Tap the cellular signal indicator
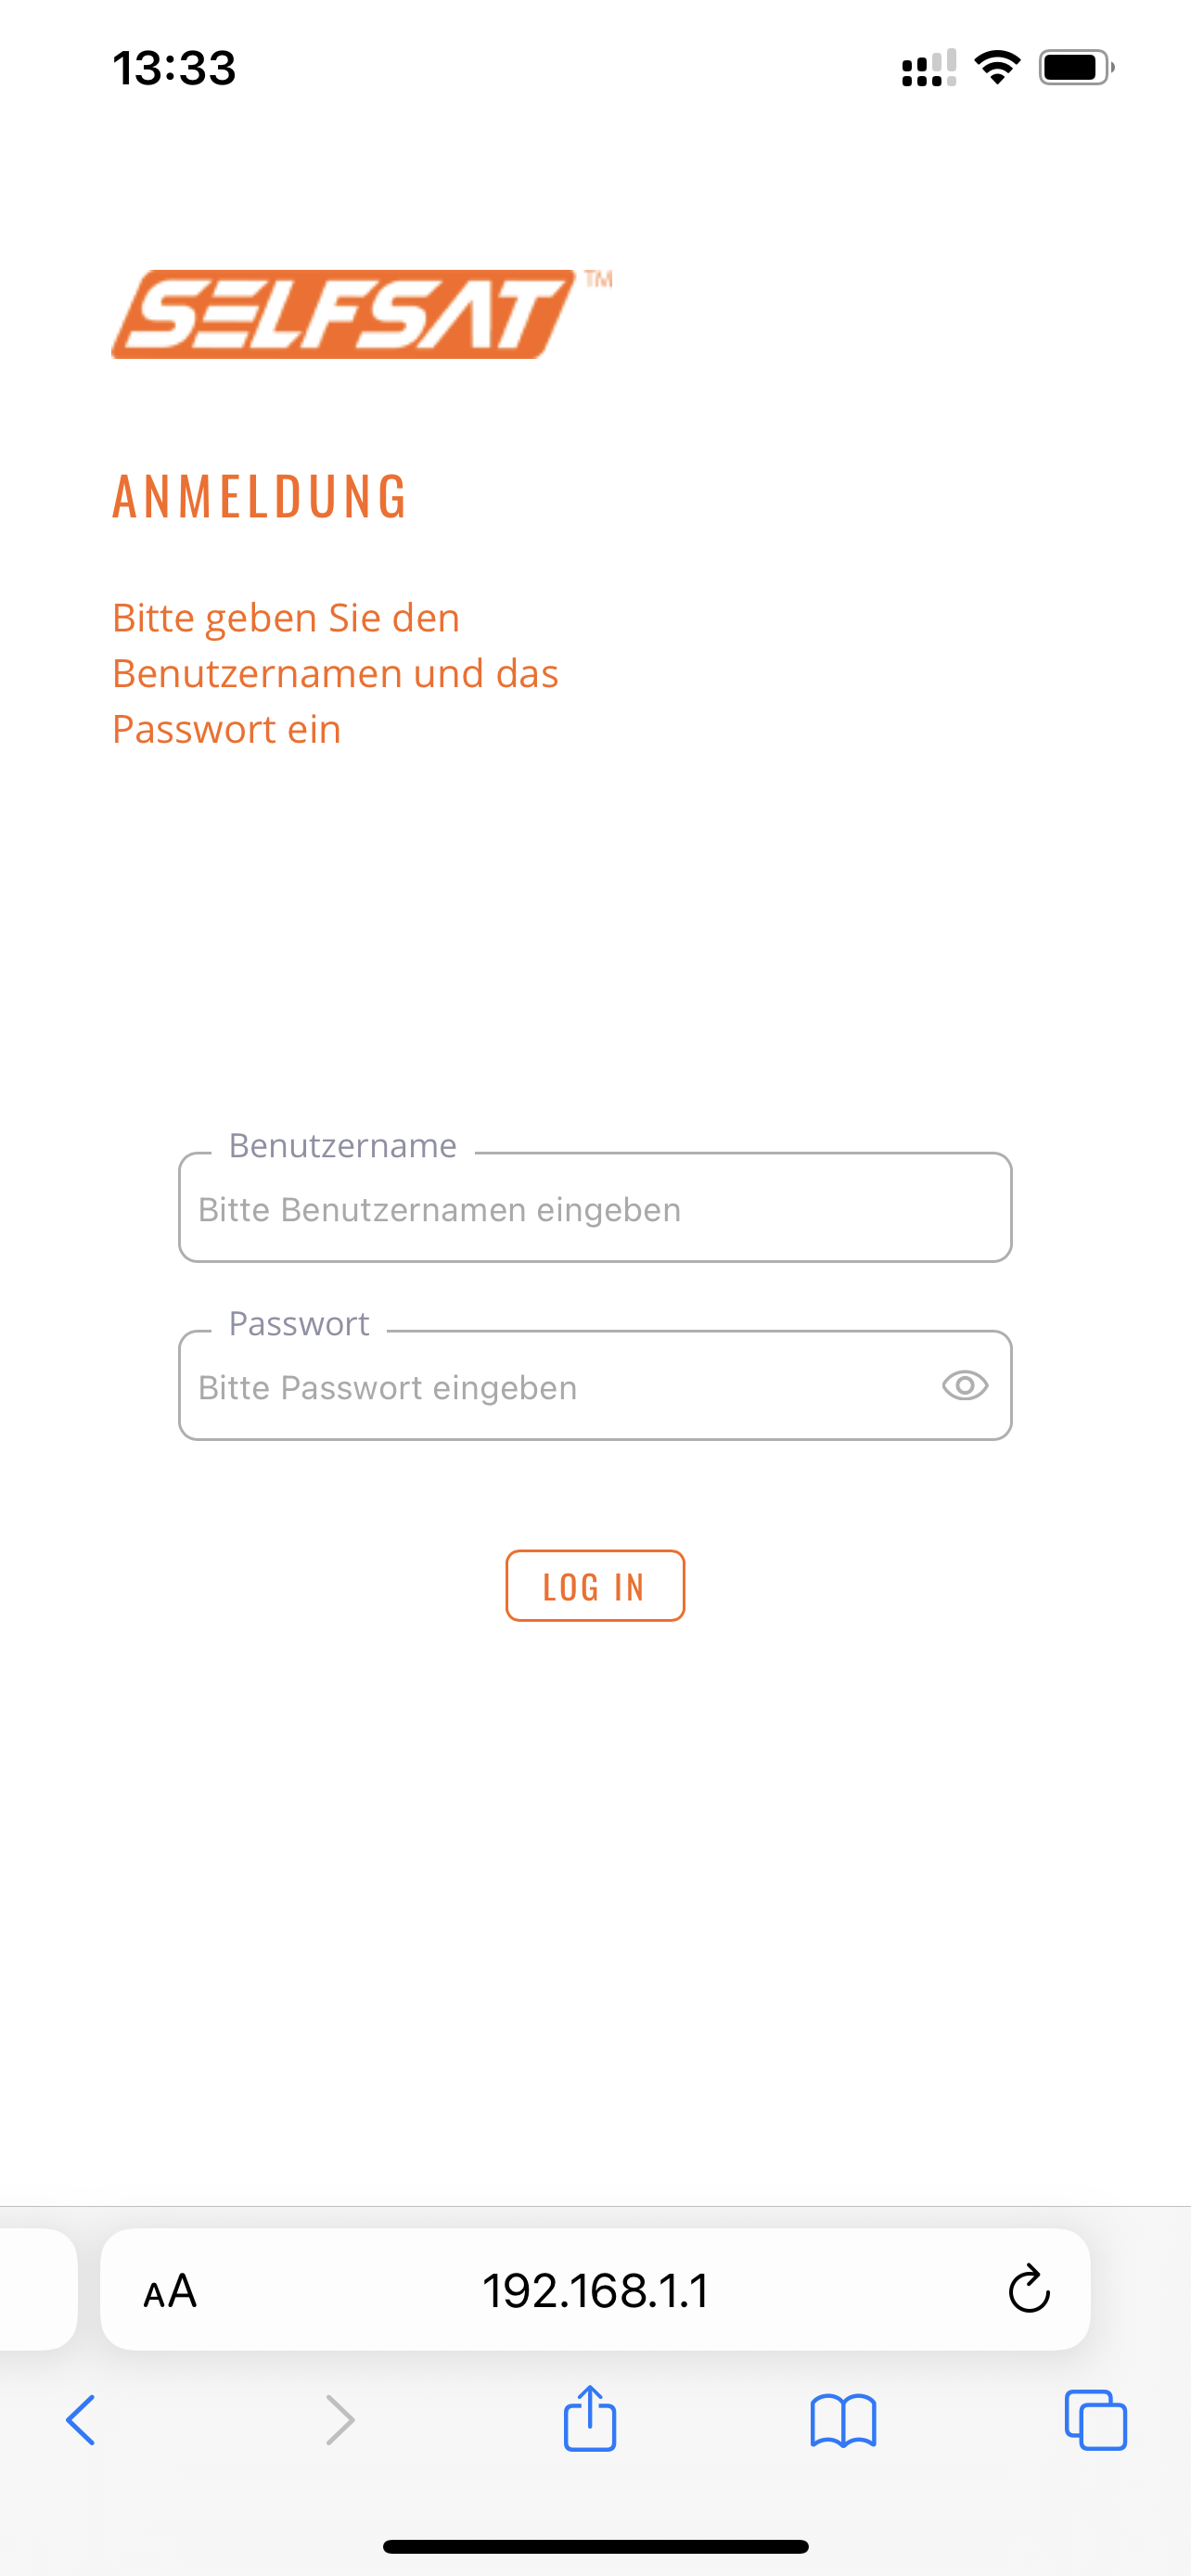 [928, 69]
